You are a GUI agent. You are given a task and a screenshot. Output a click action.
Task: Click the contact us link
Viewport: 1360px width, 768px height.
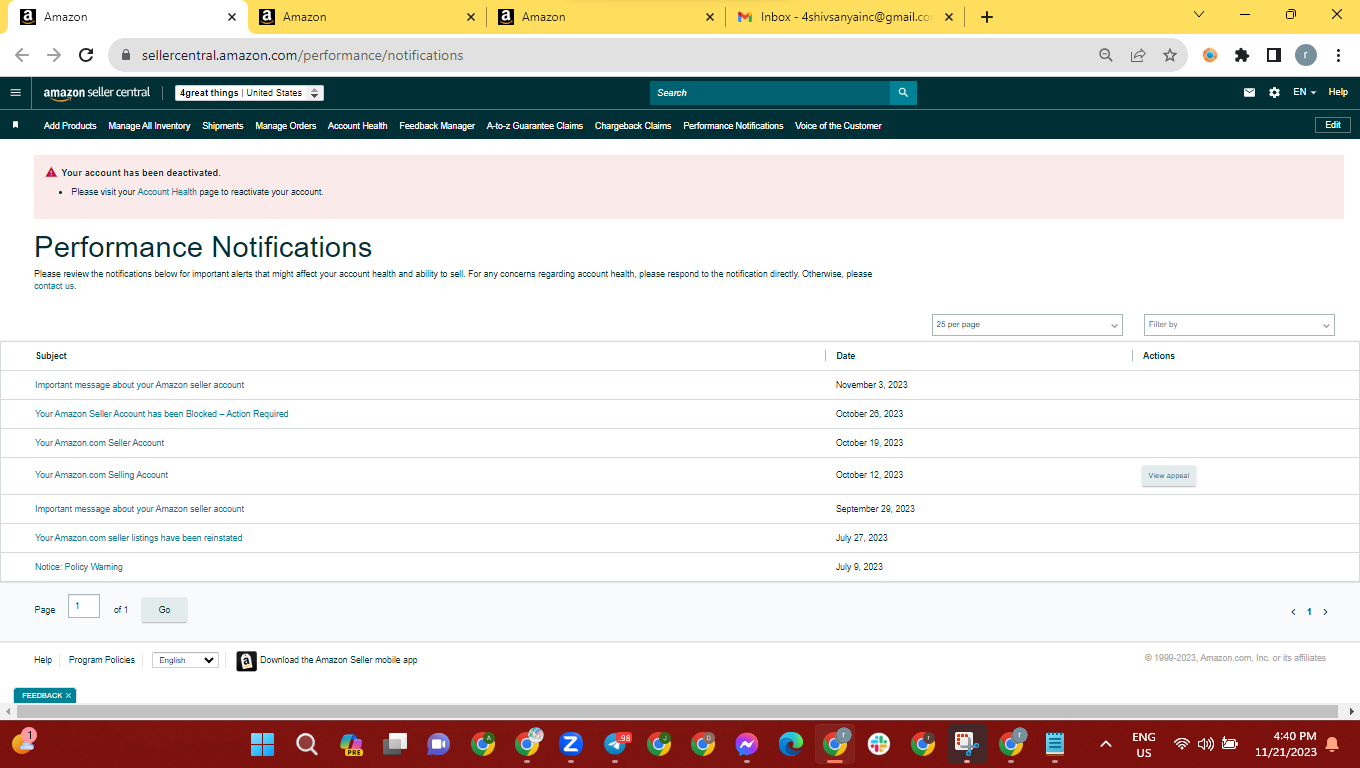click(55, 286)
